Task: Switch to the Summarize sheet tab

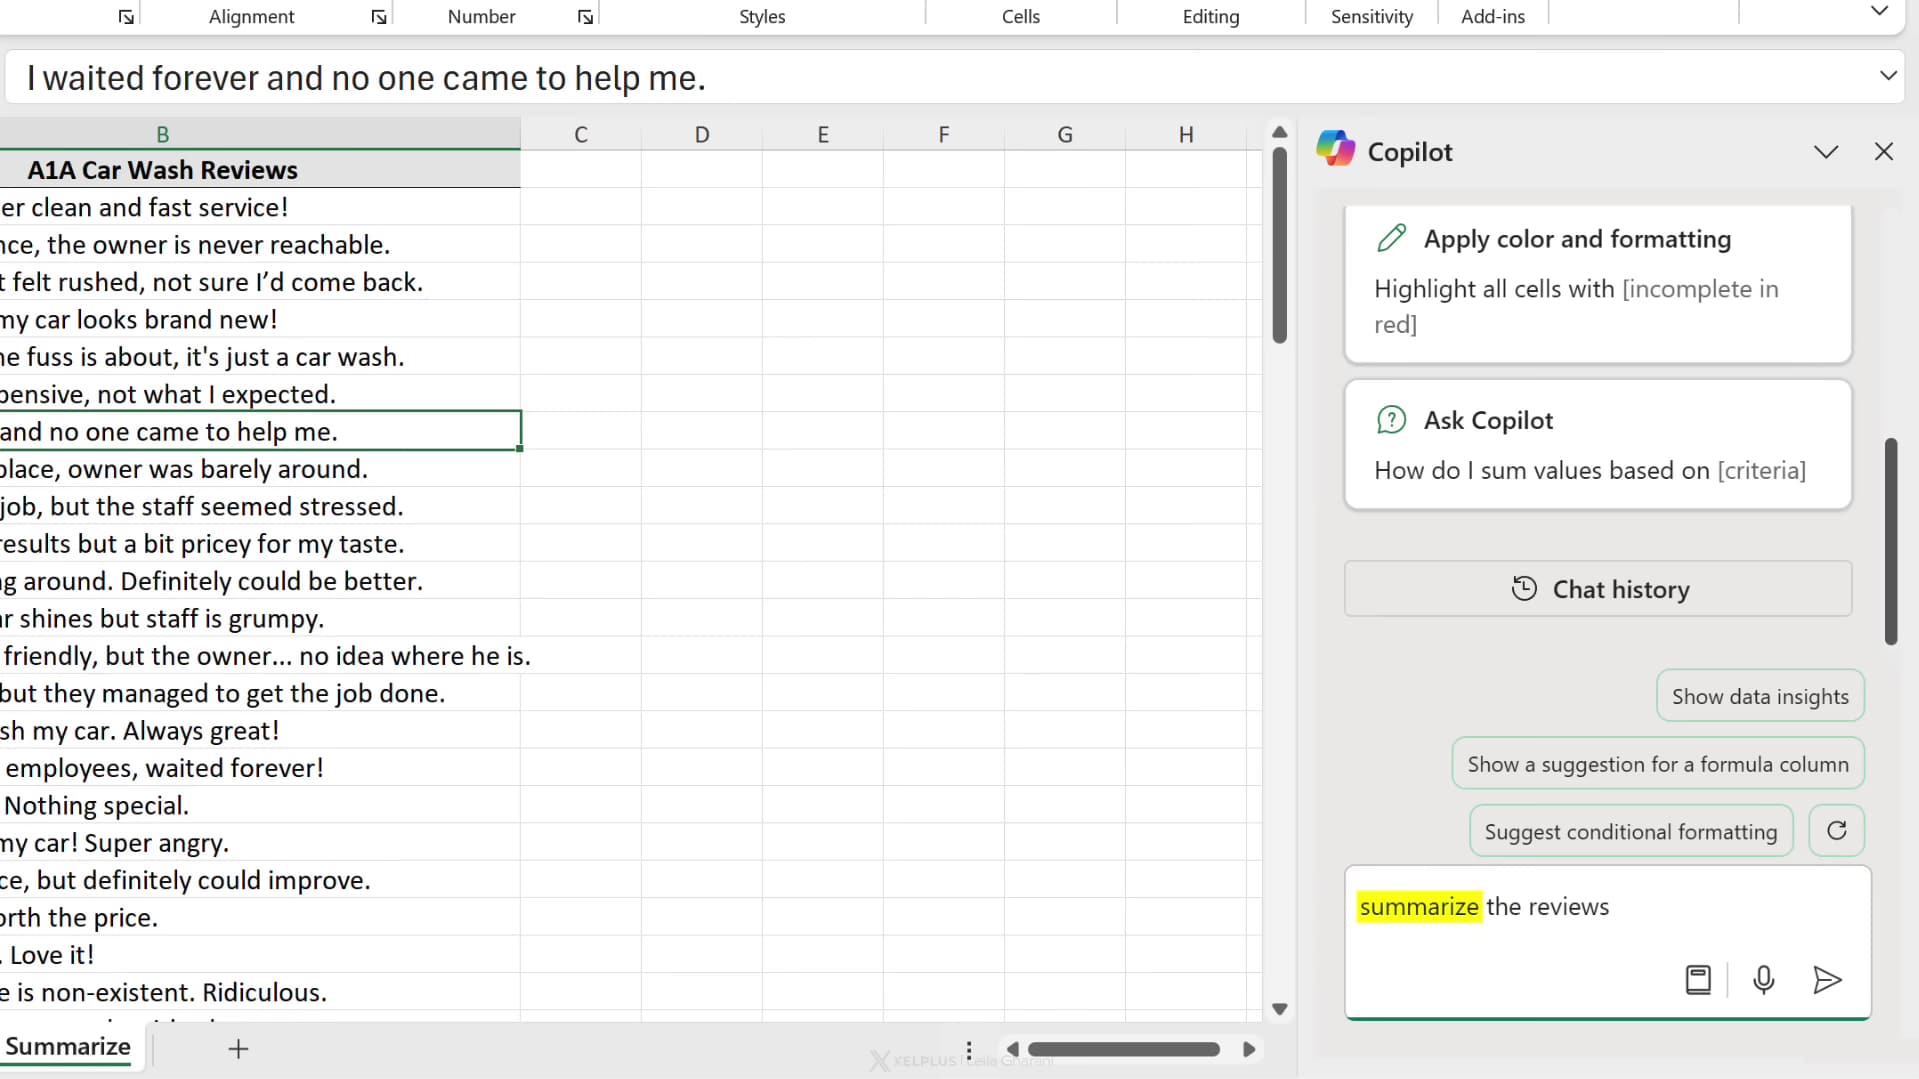Action: pyautogui.click(x=68, y=1047)
